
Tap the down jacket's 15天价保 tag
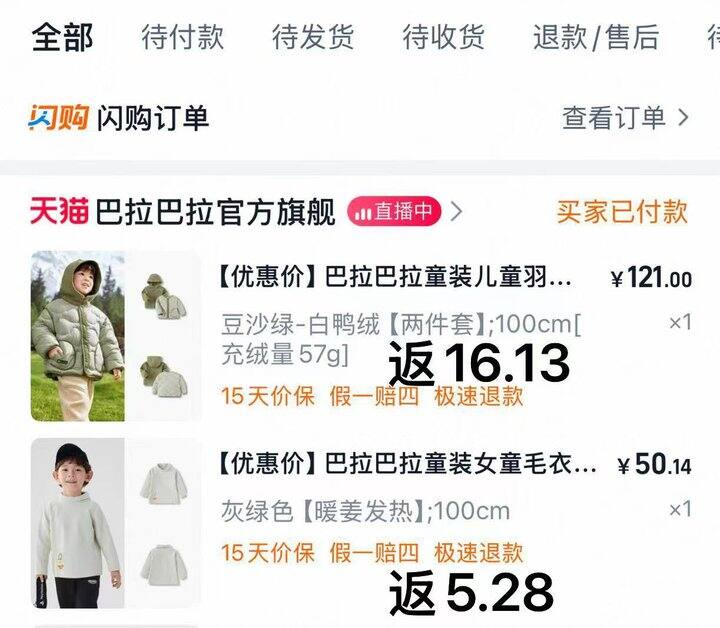[268, 396]
